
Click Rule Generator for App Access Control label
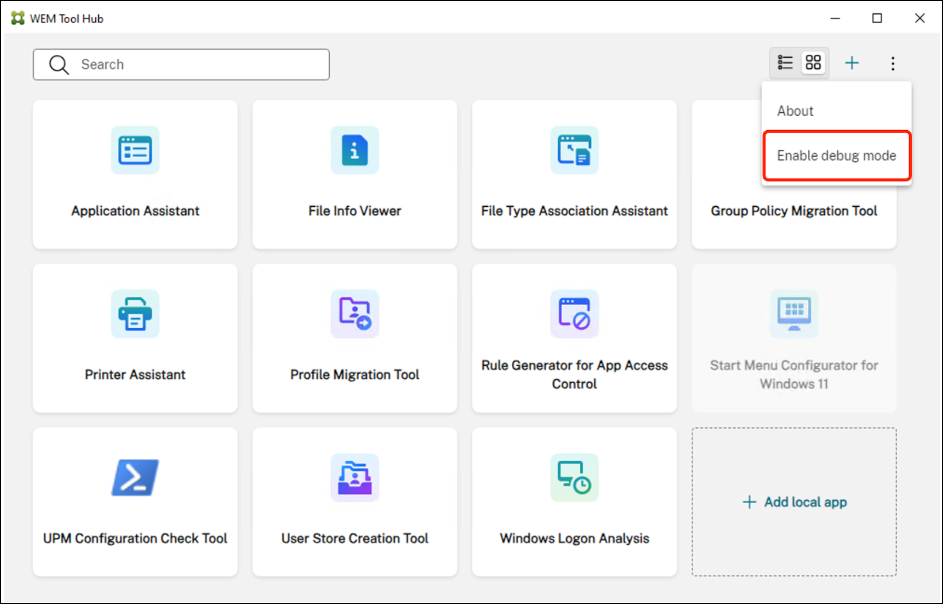point(574,375)
